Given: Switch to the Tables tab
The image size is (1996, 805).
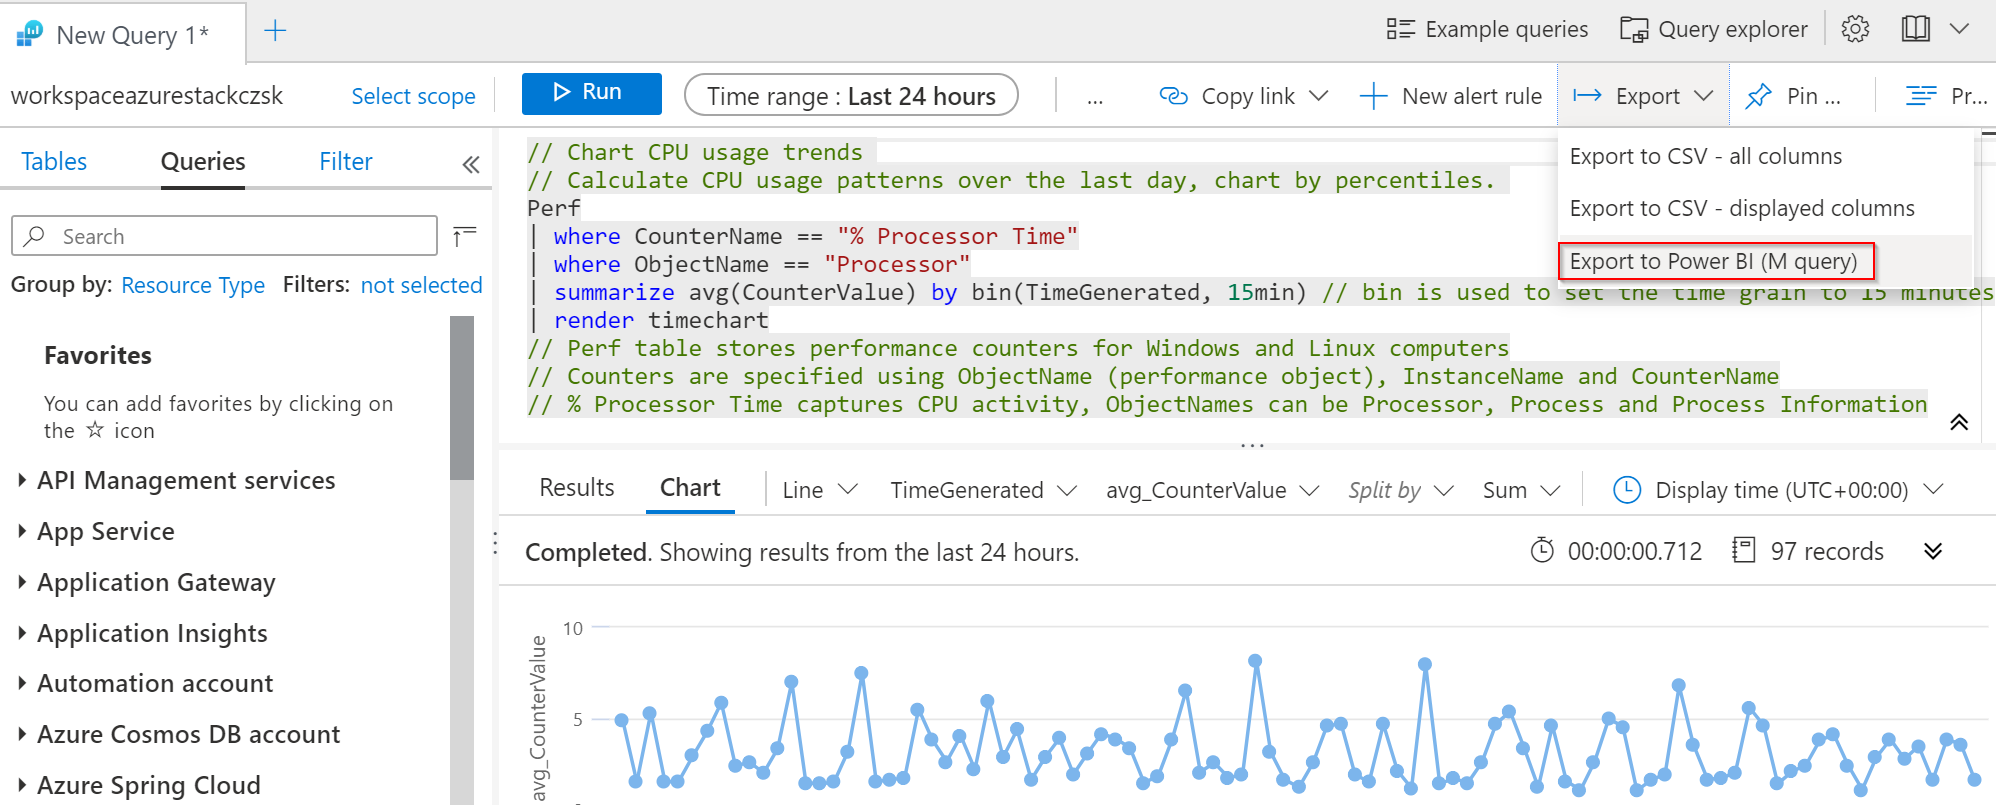Looking at the screenshot, I should point(54,162).
